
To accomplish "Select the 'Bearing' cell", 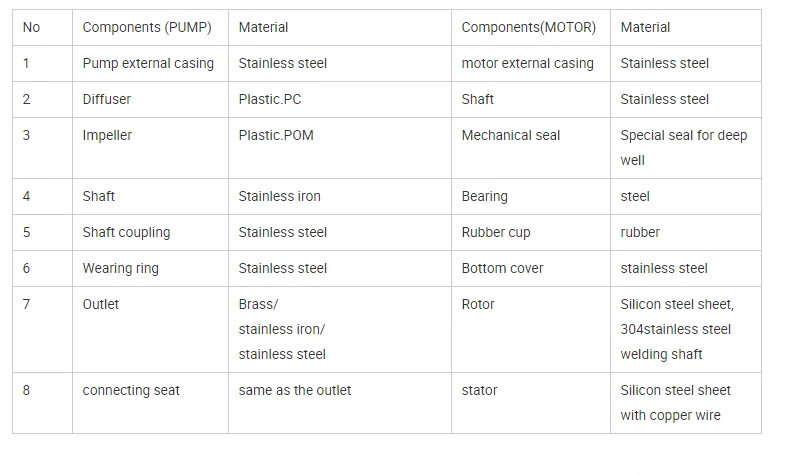I will (x=531, y=197).
